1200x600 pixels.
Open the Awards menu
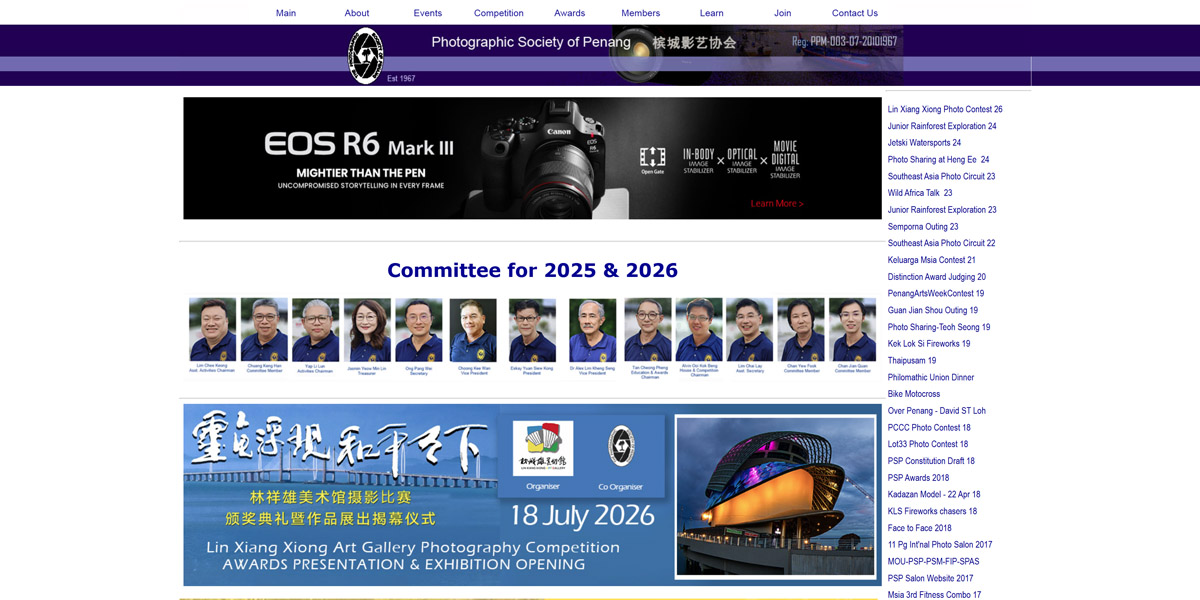[570, 13]
